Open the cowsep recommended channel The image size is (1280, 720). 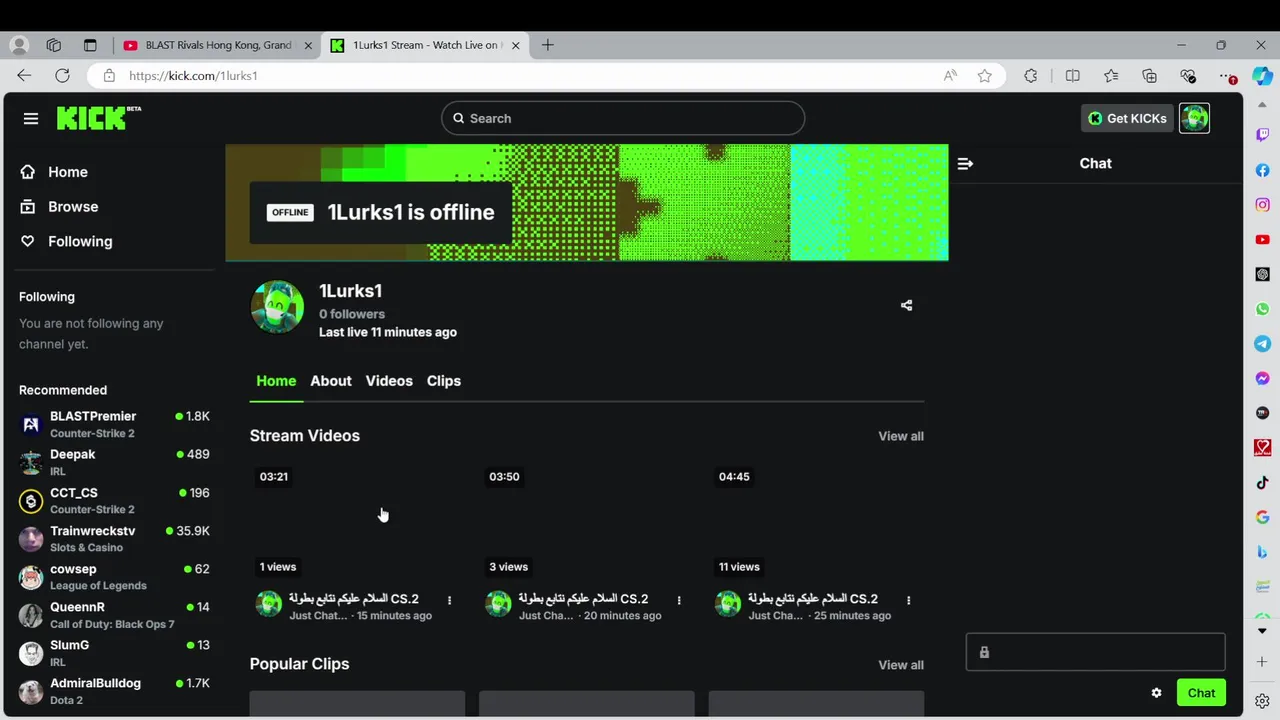coord(114,576)
